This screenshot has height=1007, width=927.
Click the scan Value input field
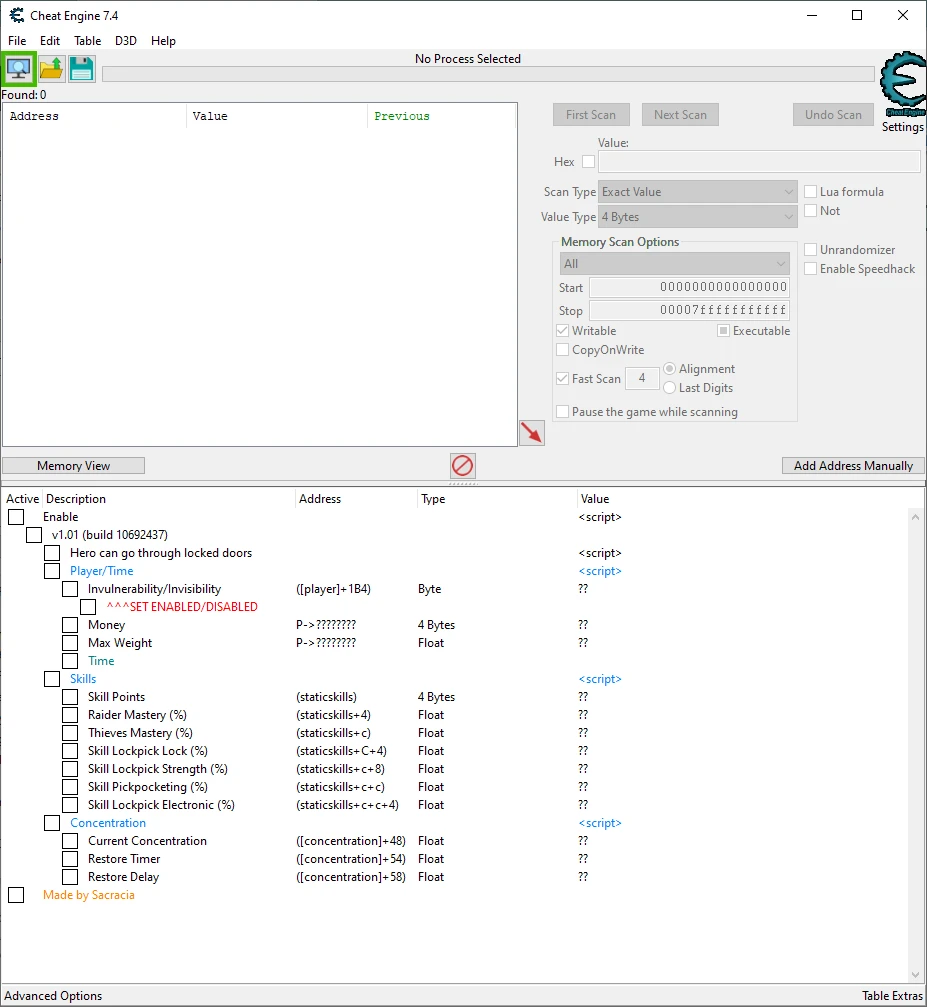click(x=759, y=162)
